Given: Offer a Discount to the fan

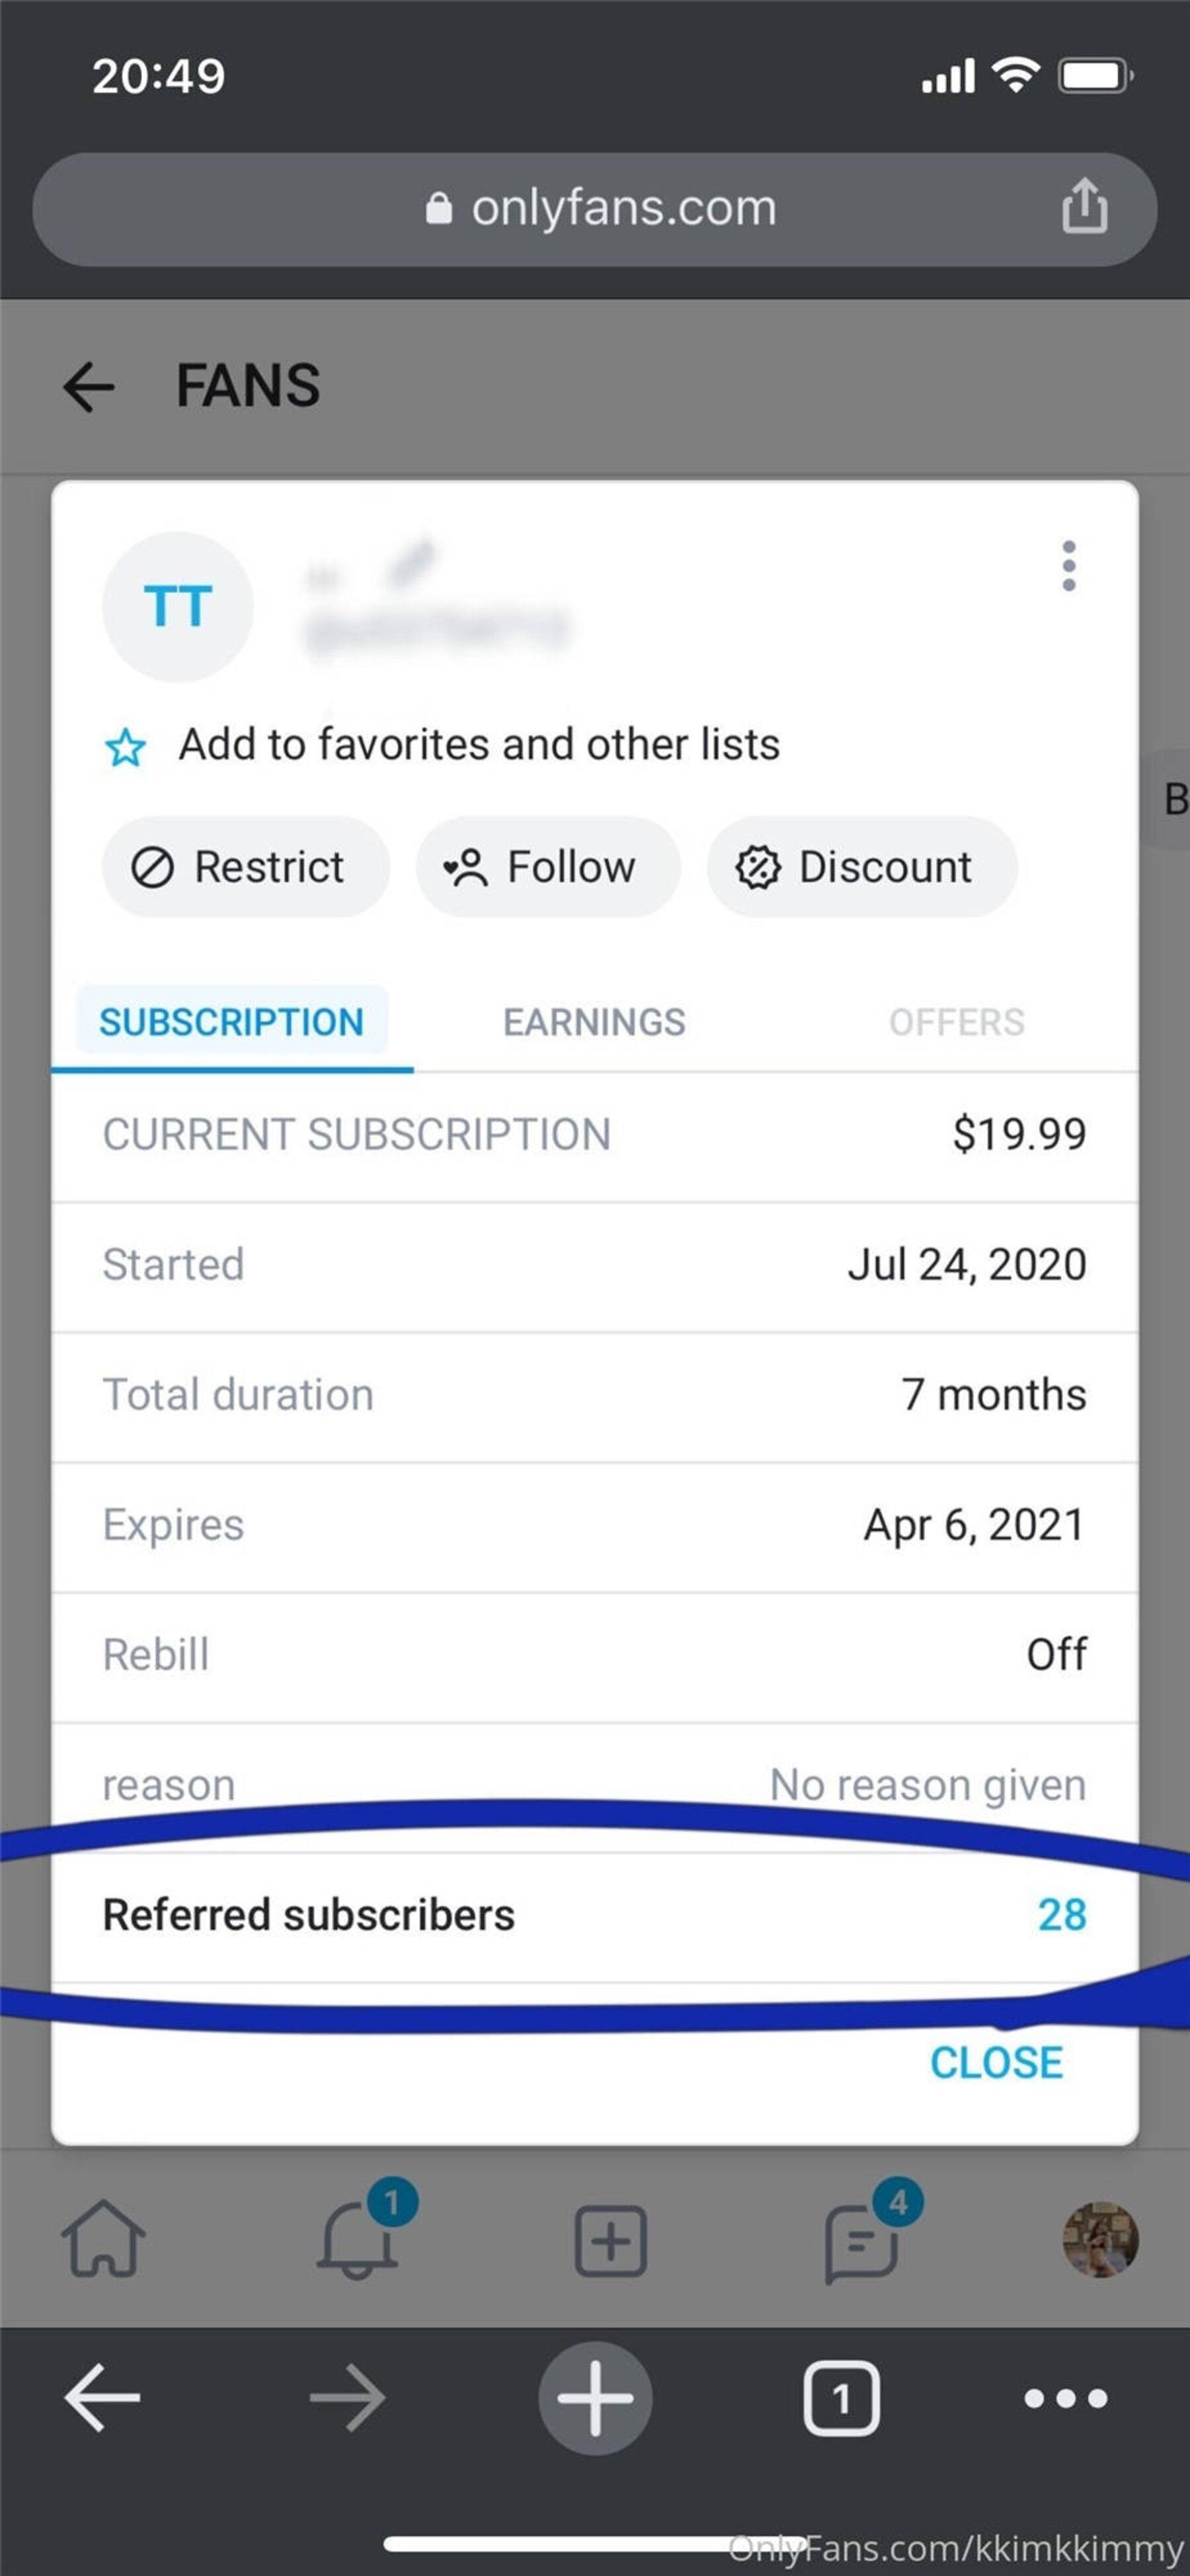Looking at the screenshot, I should (x=861, y=867).
